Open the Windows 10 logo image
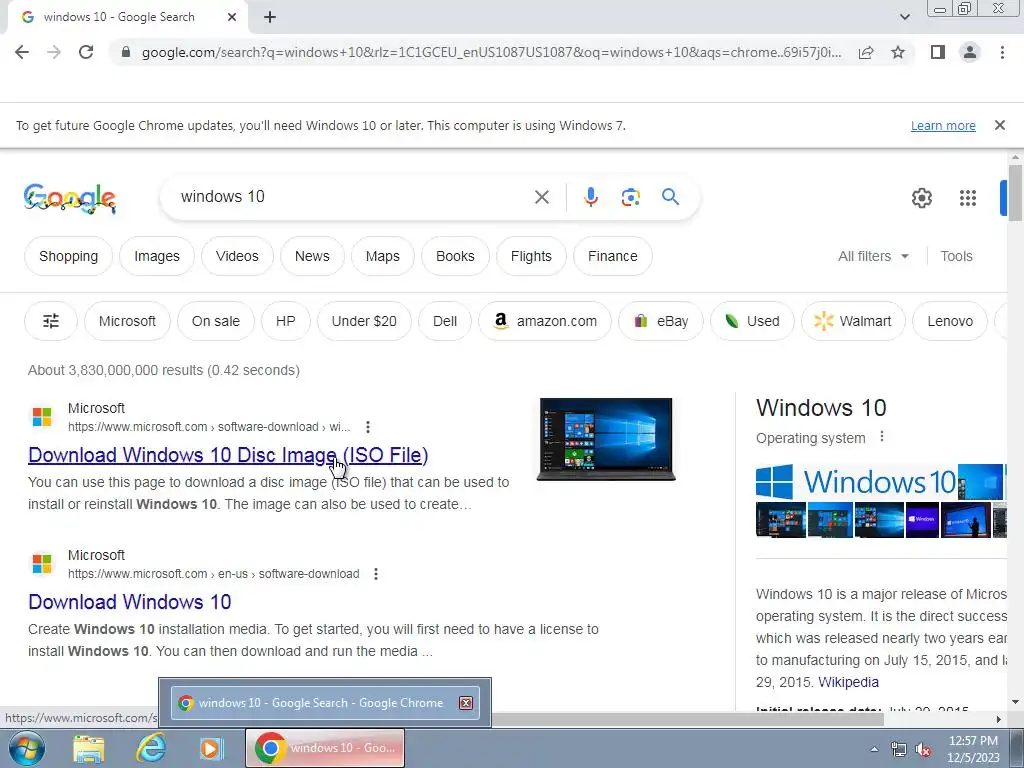This screenshot has width=1024, height=768. [856, 482]
